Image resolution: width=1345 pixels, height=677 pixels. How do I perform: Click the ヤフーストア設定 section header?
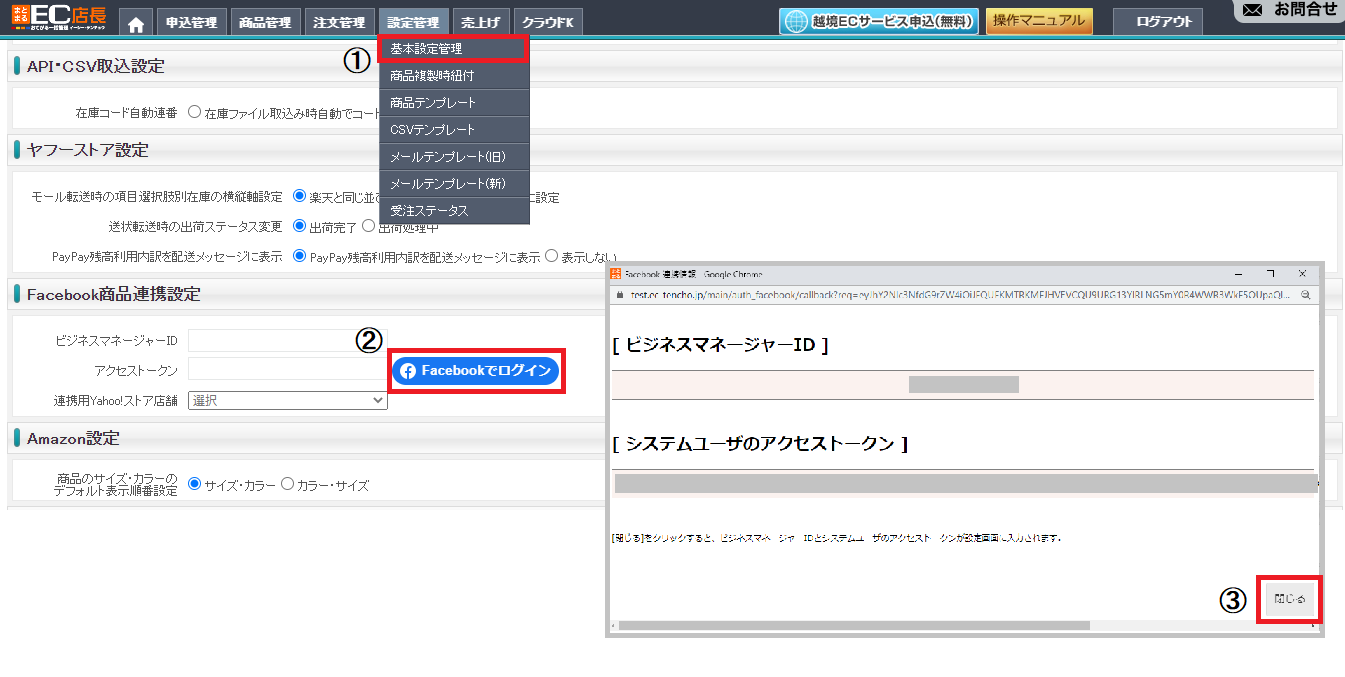pyautogui.click(x=87, y=150)
